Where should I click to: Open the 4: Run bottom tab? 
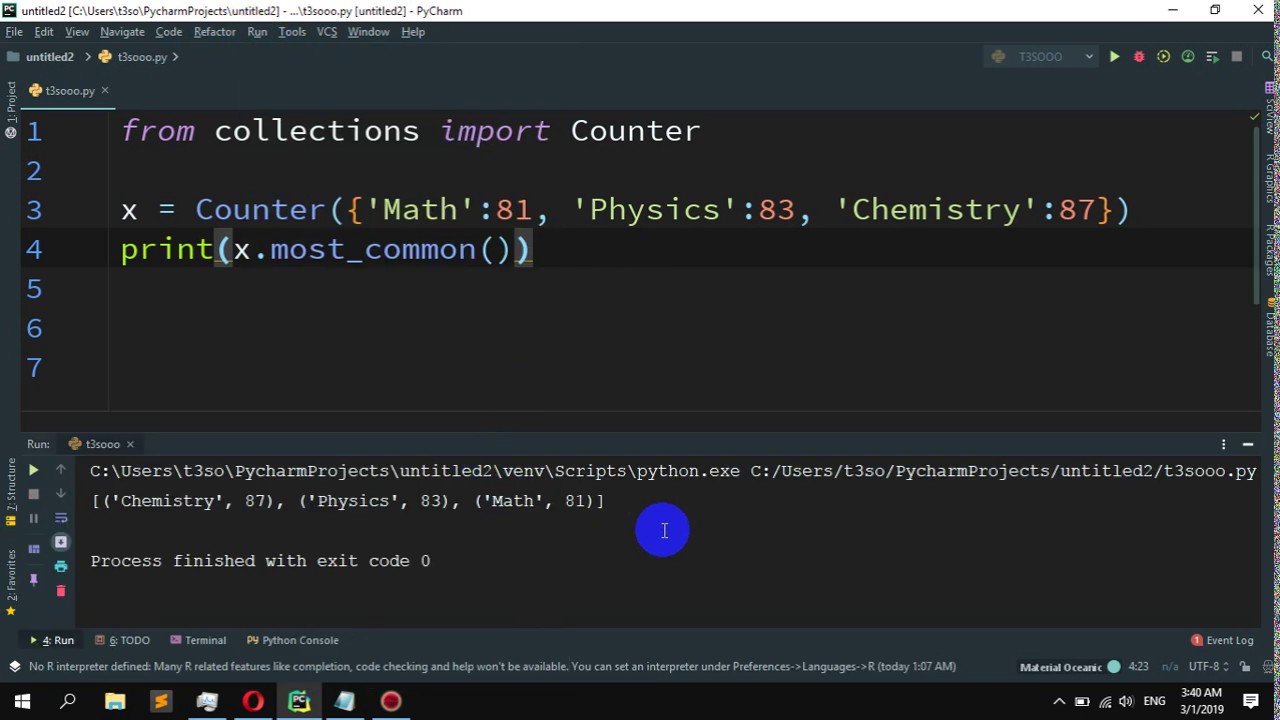[52, 640]
